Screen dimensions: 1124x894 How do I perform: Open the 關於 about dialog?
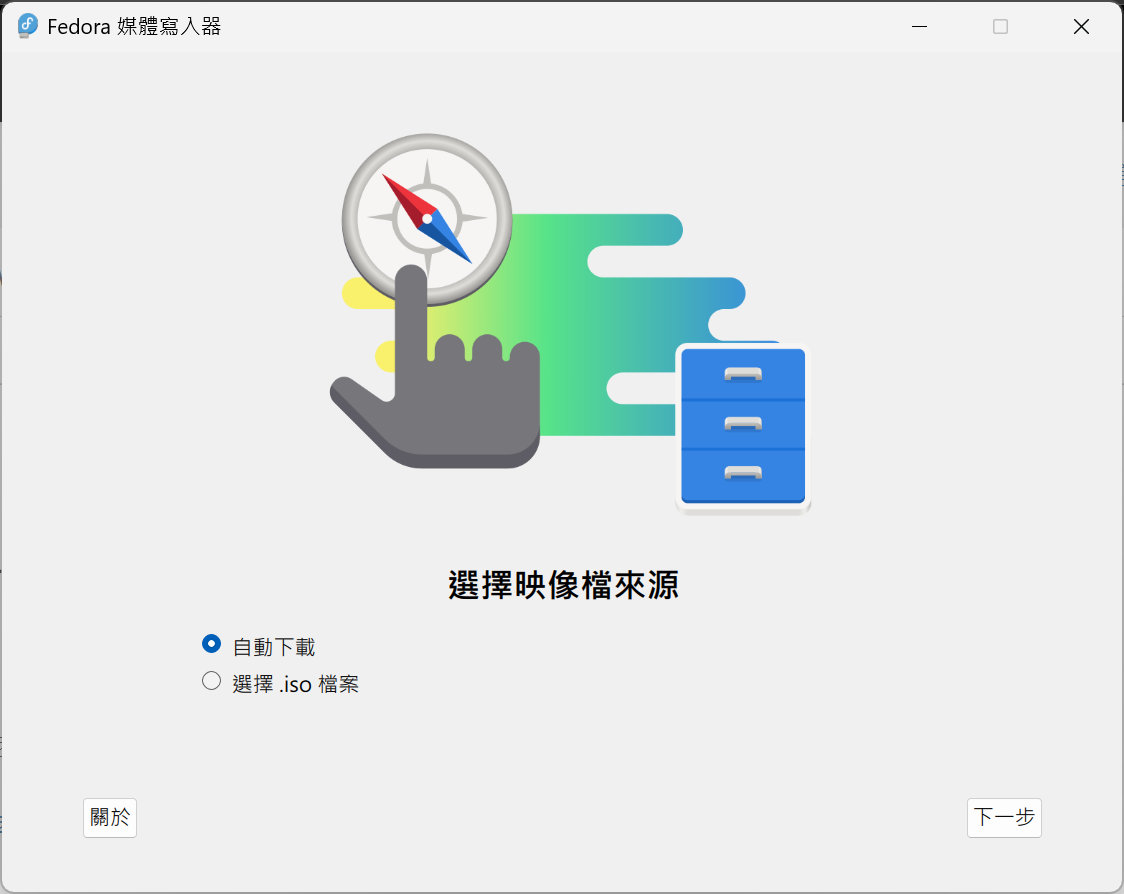pos(110,817)
